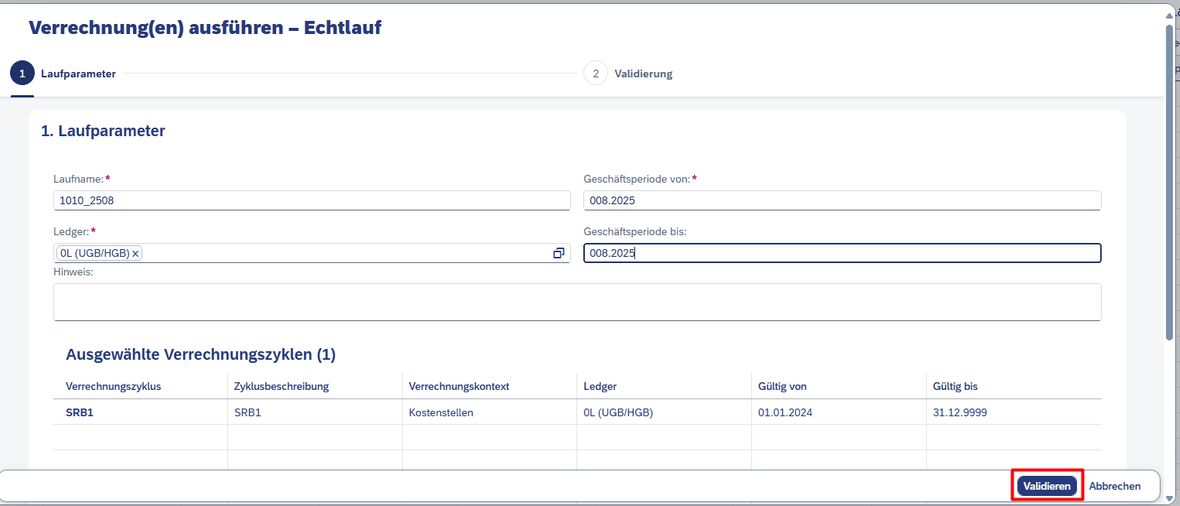Click the Geschäftsperiode bis field
Image resolution: width=1180 pixels, height=506 pixels.
click(842, 253)
